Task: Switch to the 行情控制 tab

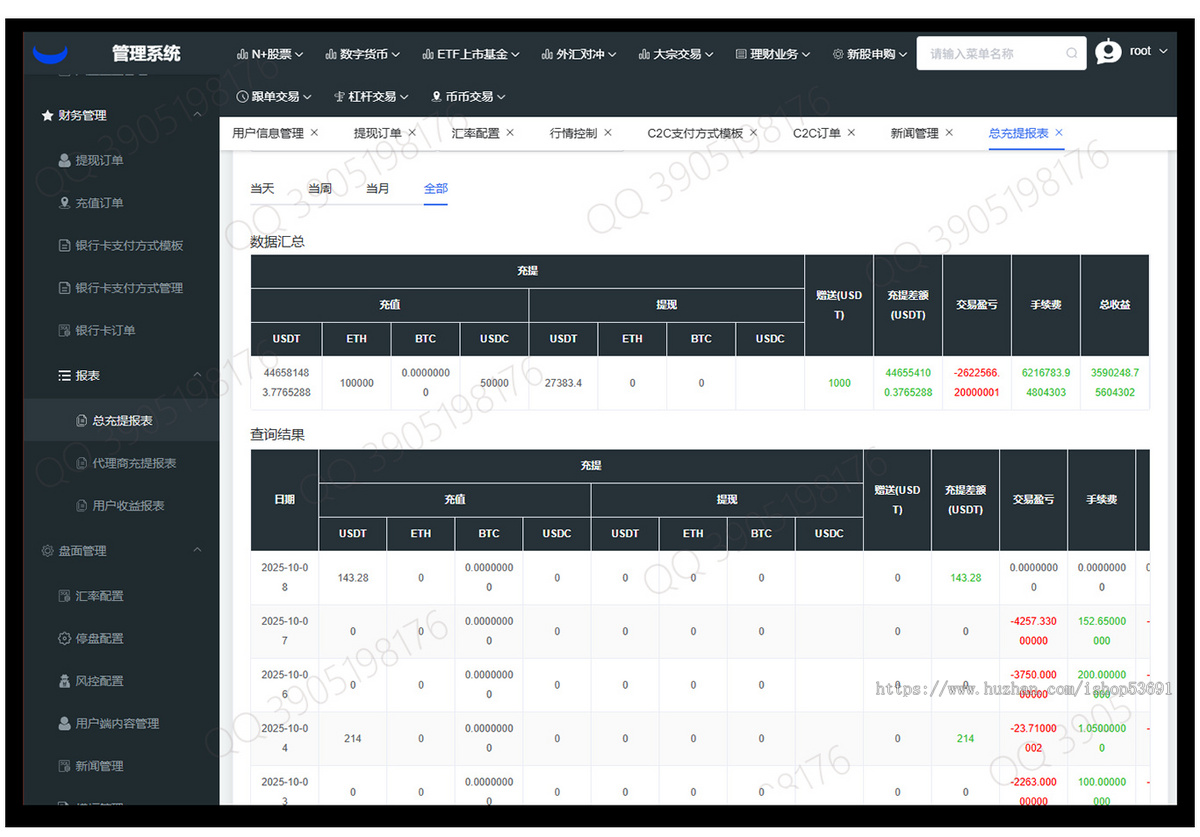Action: (573, 133)
